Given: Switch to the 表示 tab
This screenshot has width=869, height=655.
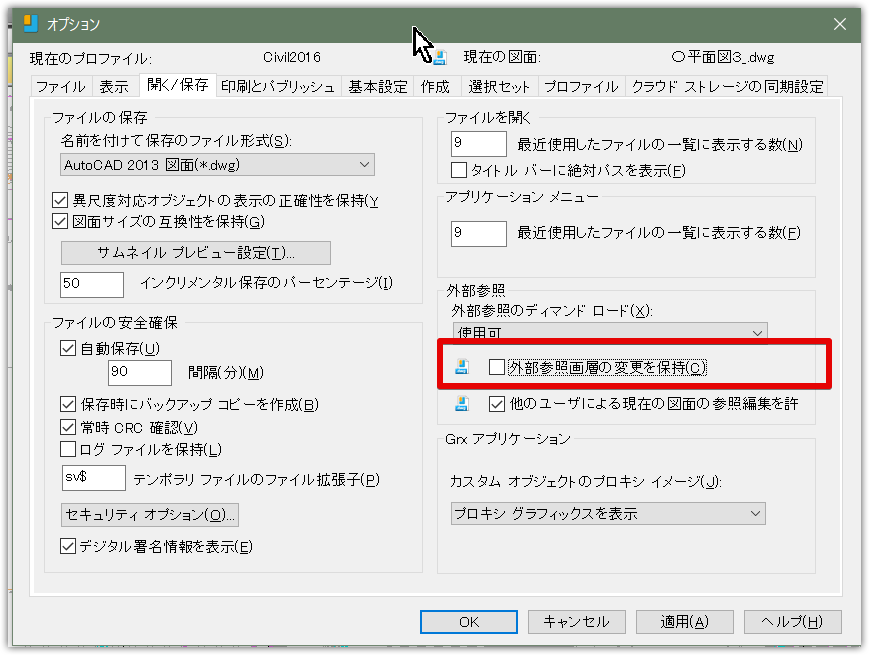Looking at the screenshot, I should click(114, 86).
